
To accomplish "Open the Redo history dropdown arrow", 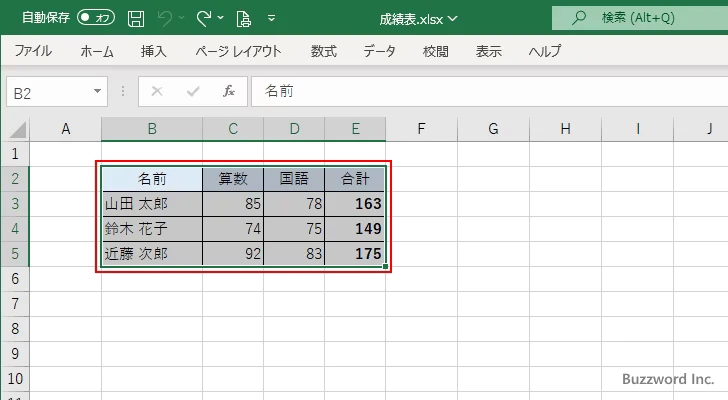I will (x=221, y=18).
